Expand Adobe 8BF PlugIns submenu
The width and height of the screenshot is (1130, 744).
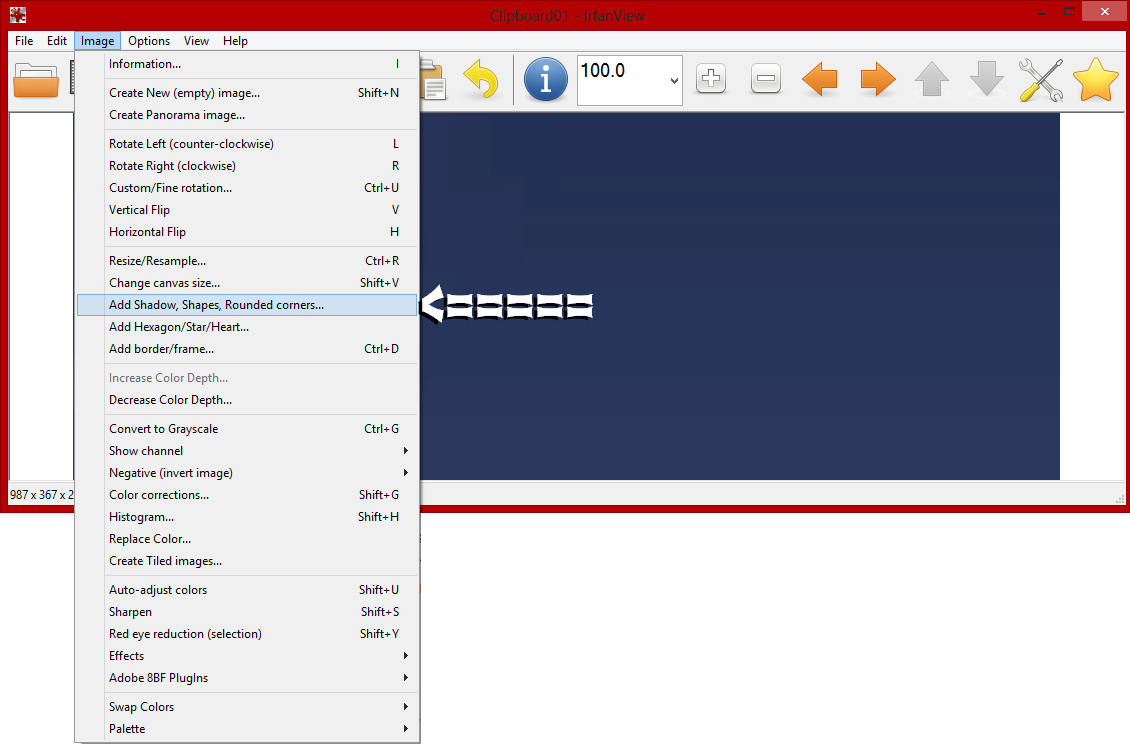click(x=247, y=678)
